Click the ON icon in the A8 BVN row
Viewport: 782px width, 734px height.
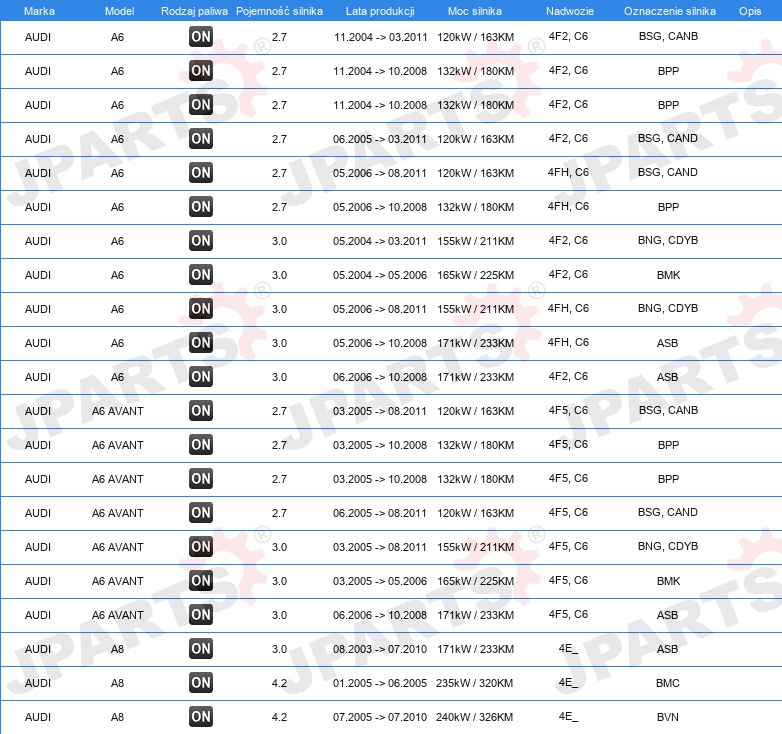point(201,717)
